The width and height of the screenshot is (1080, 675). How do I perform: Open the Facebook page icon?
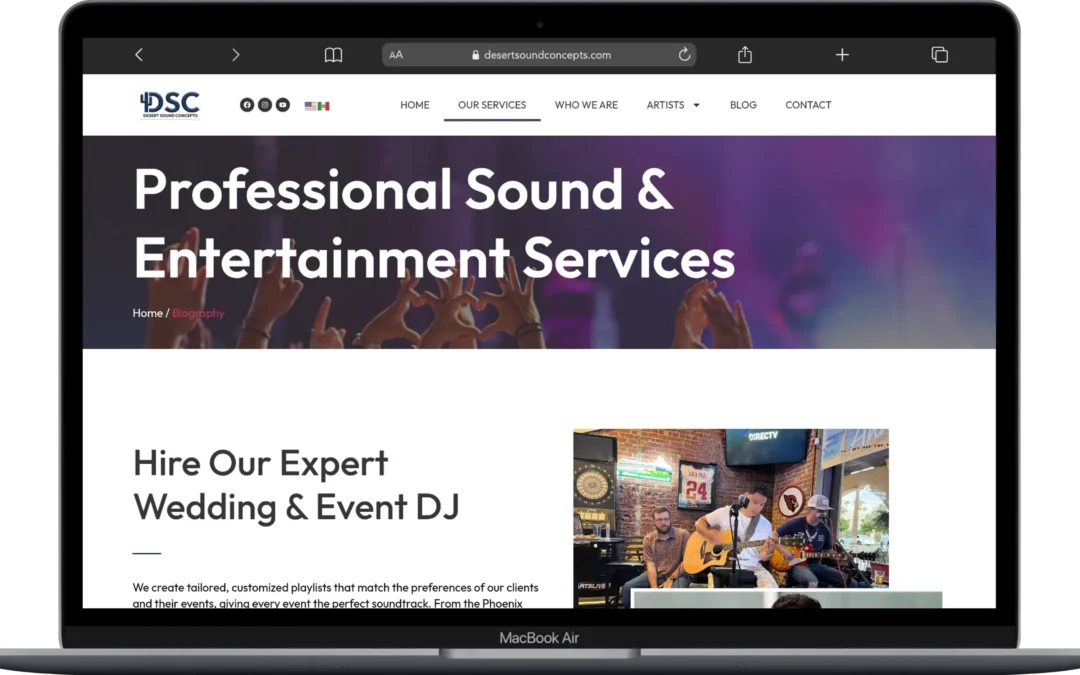click(x=247, y=104)
